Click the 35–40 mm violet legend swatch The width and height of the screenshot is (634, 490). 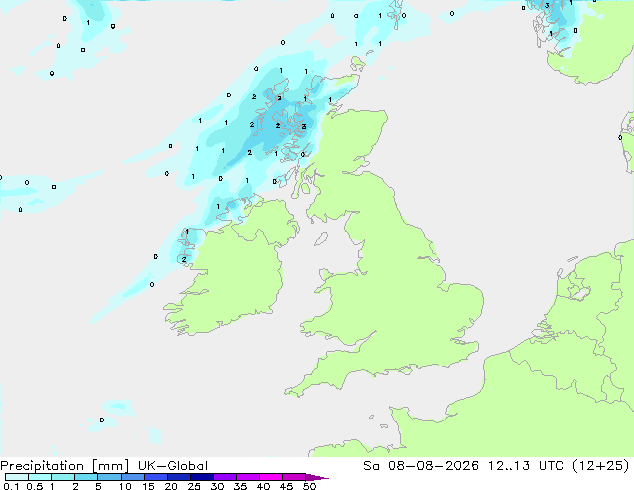tap(247, 477)
